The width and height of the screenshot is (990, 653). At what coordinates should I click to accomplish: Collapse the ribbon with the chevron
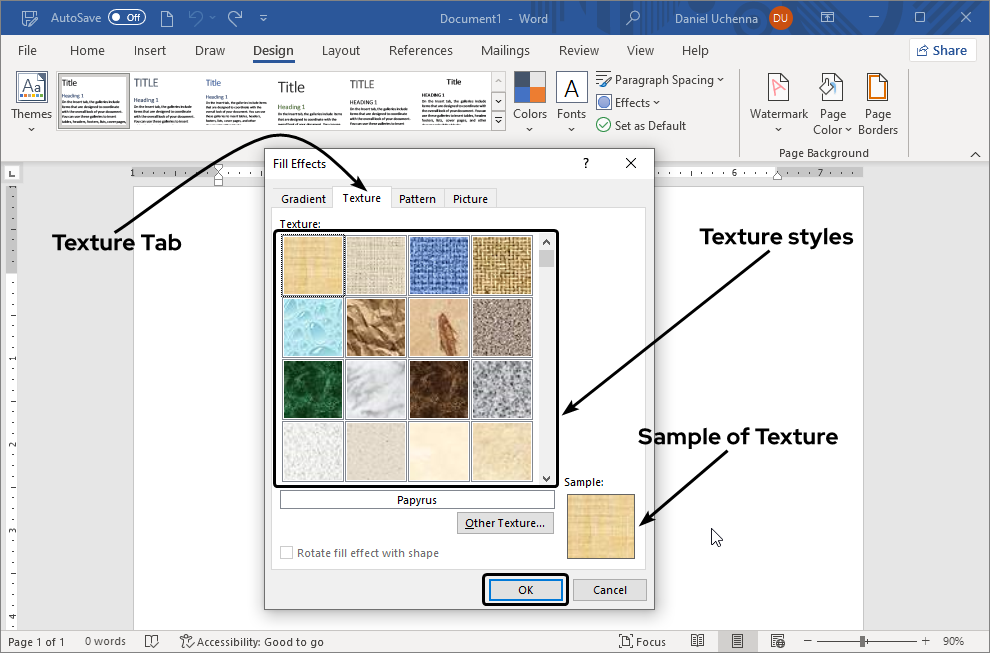(975, 154)
